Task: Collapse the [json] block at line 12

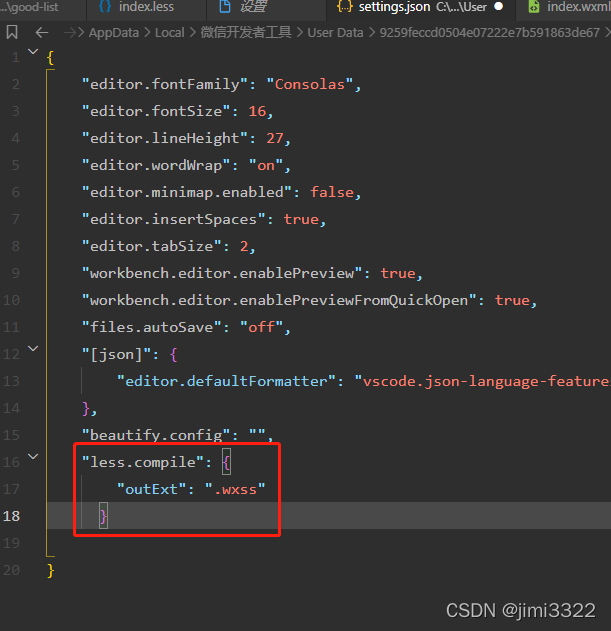Action: 33,348
